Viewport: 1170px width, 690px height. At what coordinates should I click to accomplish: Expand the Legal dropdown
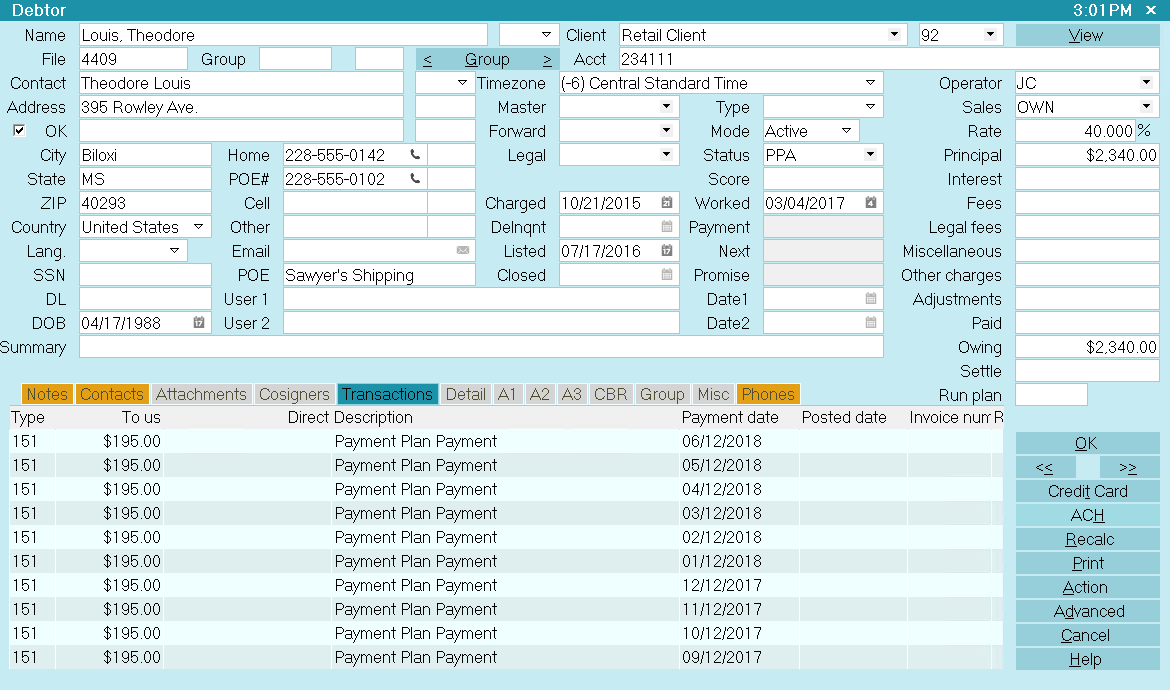click(666, 154)
